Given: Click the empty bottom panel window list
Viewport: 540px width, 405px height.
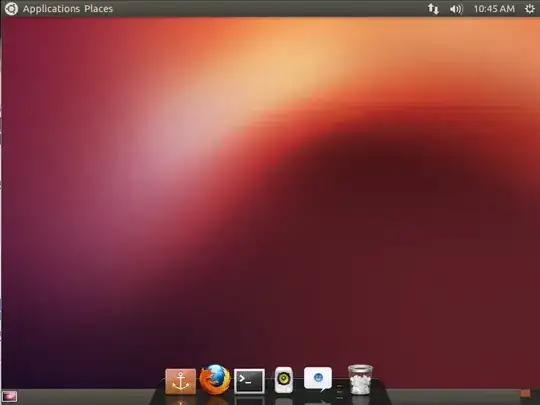Looking at the screenshot, I should [86, 397].
